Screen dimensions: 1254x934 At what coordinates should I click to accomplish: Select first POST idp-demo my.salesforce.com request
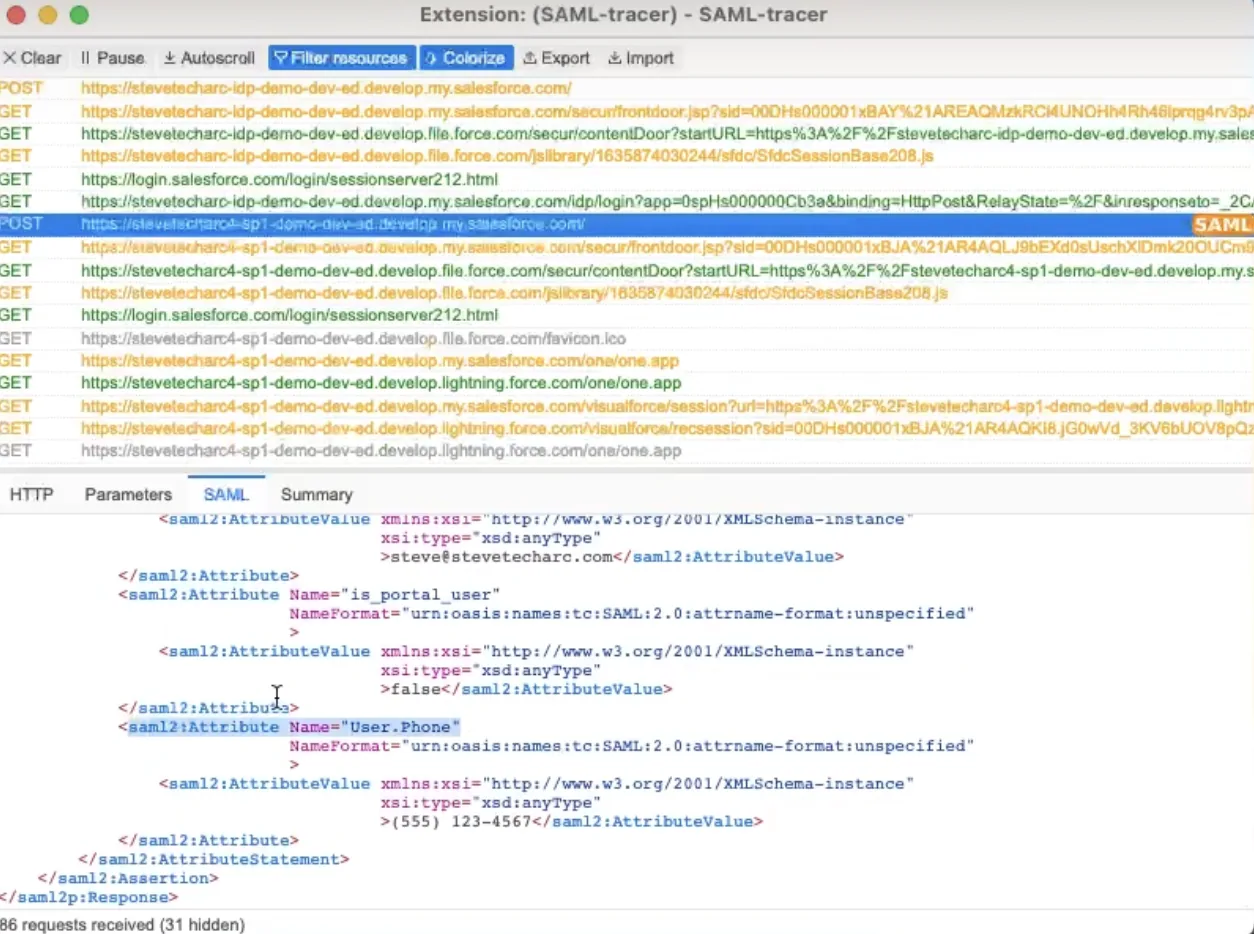pyautogui.click(x=627, y=88)
